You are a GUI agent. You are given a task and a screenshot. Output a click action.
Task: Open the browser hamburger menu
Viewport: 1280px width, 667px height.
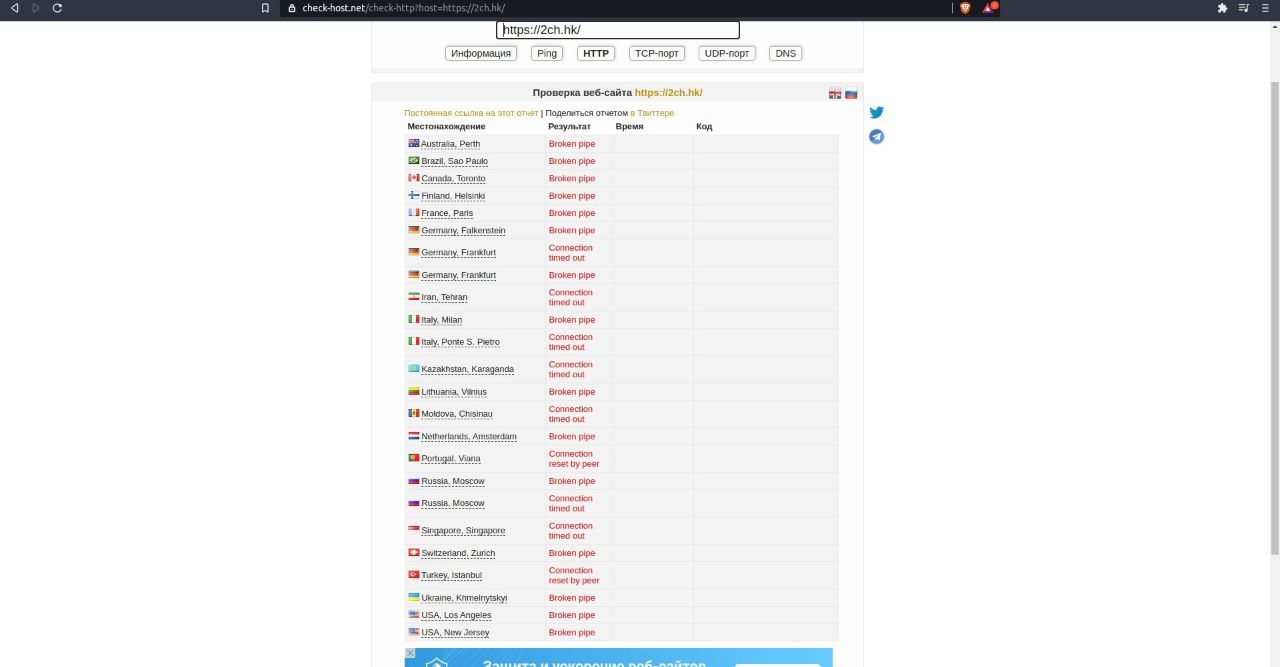pos(1265,7)
